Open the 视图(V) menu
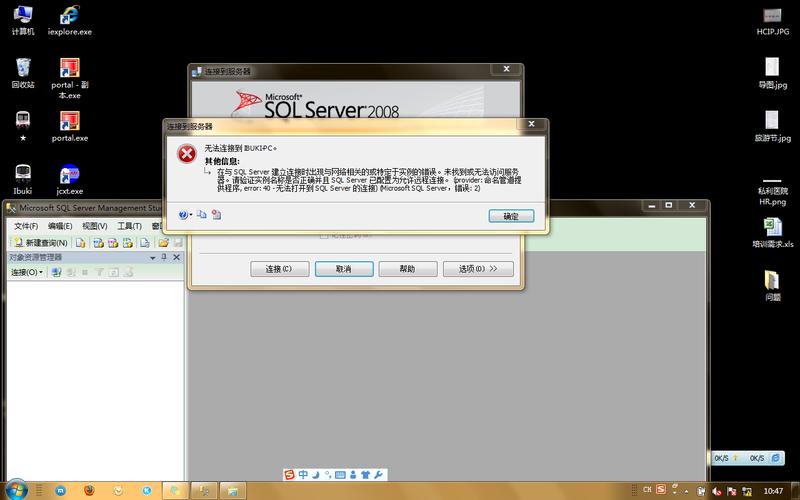Screen dimensions: 800x500 (x=94, y=226)
